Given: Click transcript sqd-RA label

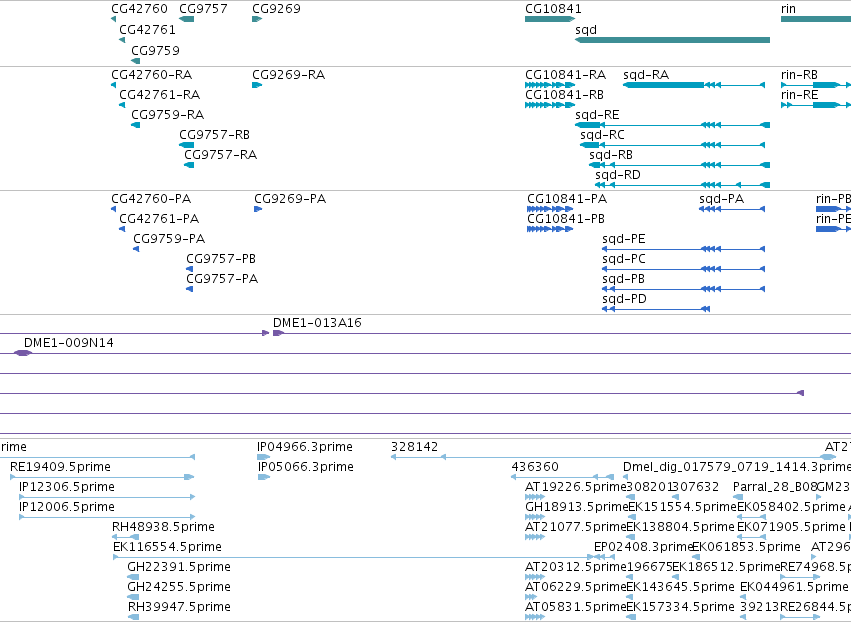Looking at the screenshot, I should click(646, 75).
